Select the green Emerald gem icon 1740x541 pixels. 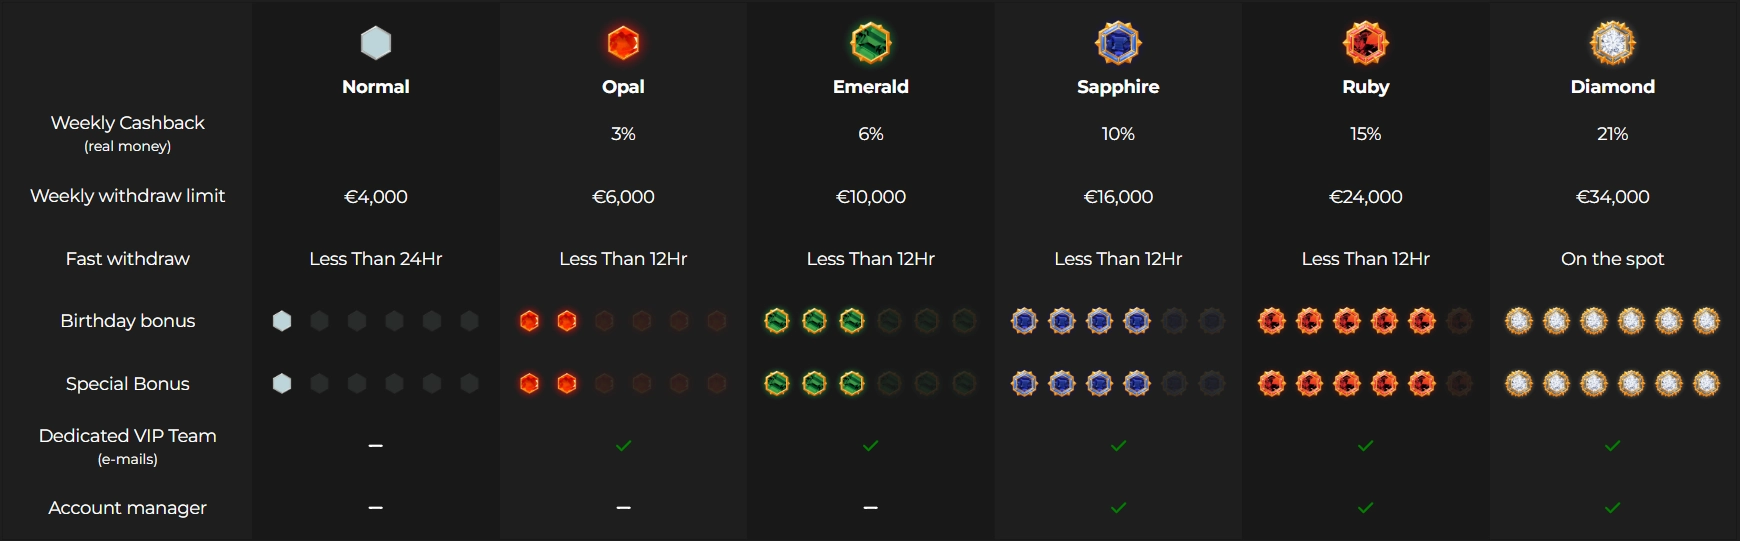point(871,43)
